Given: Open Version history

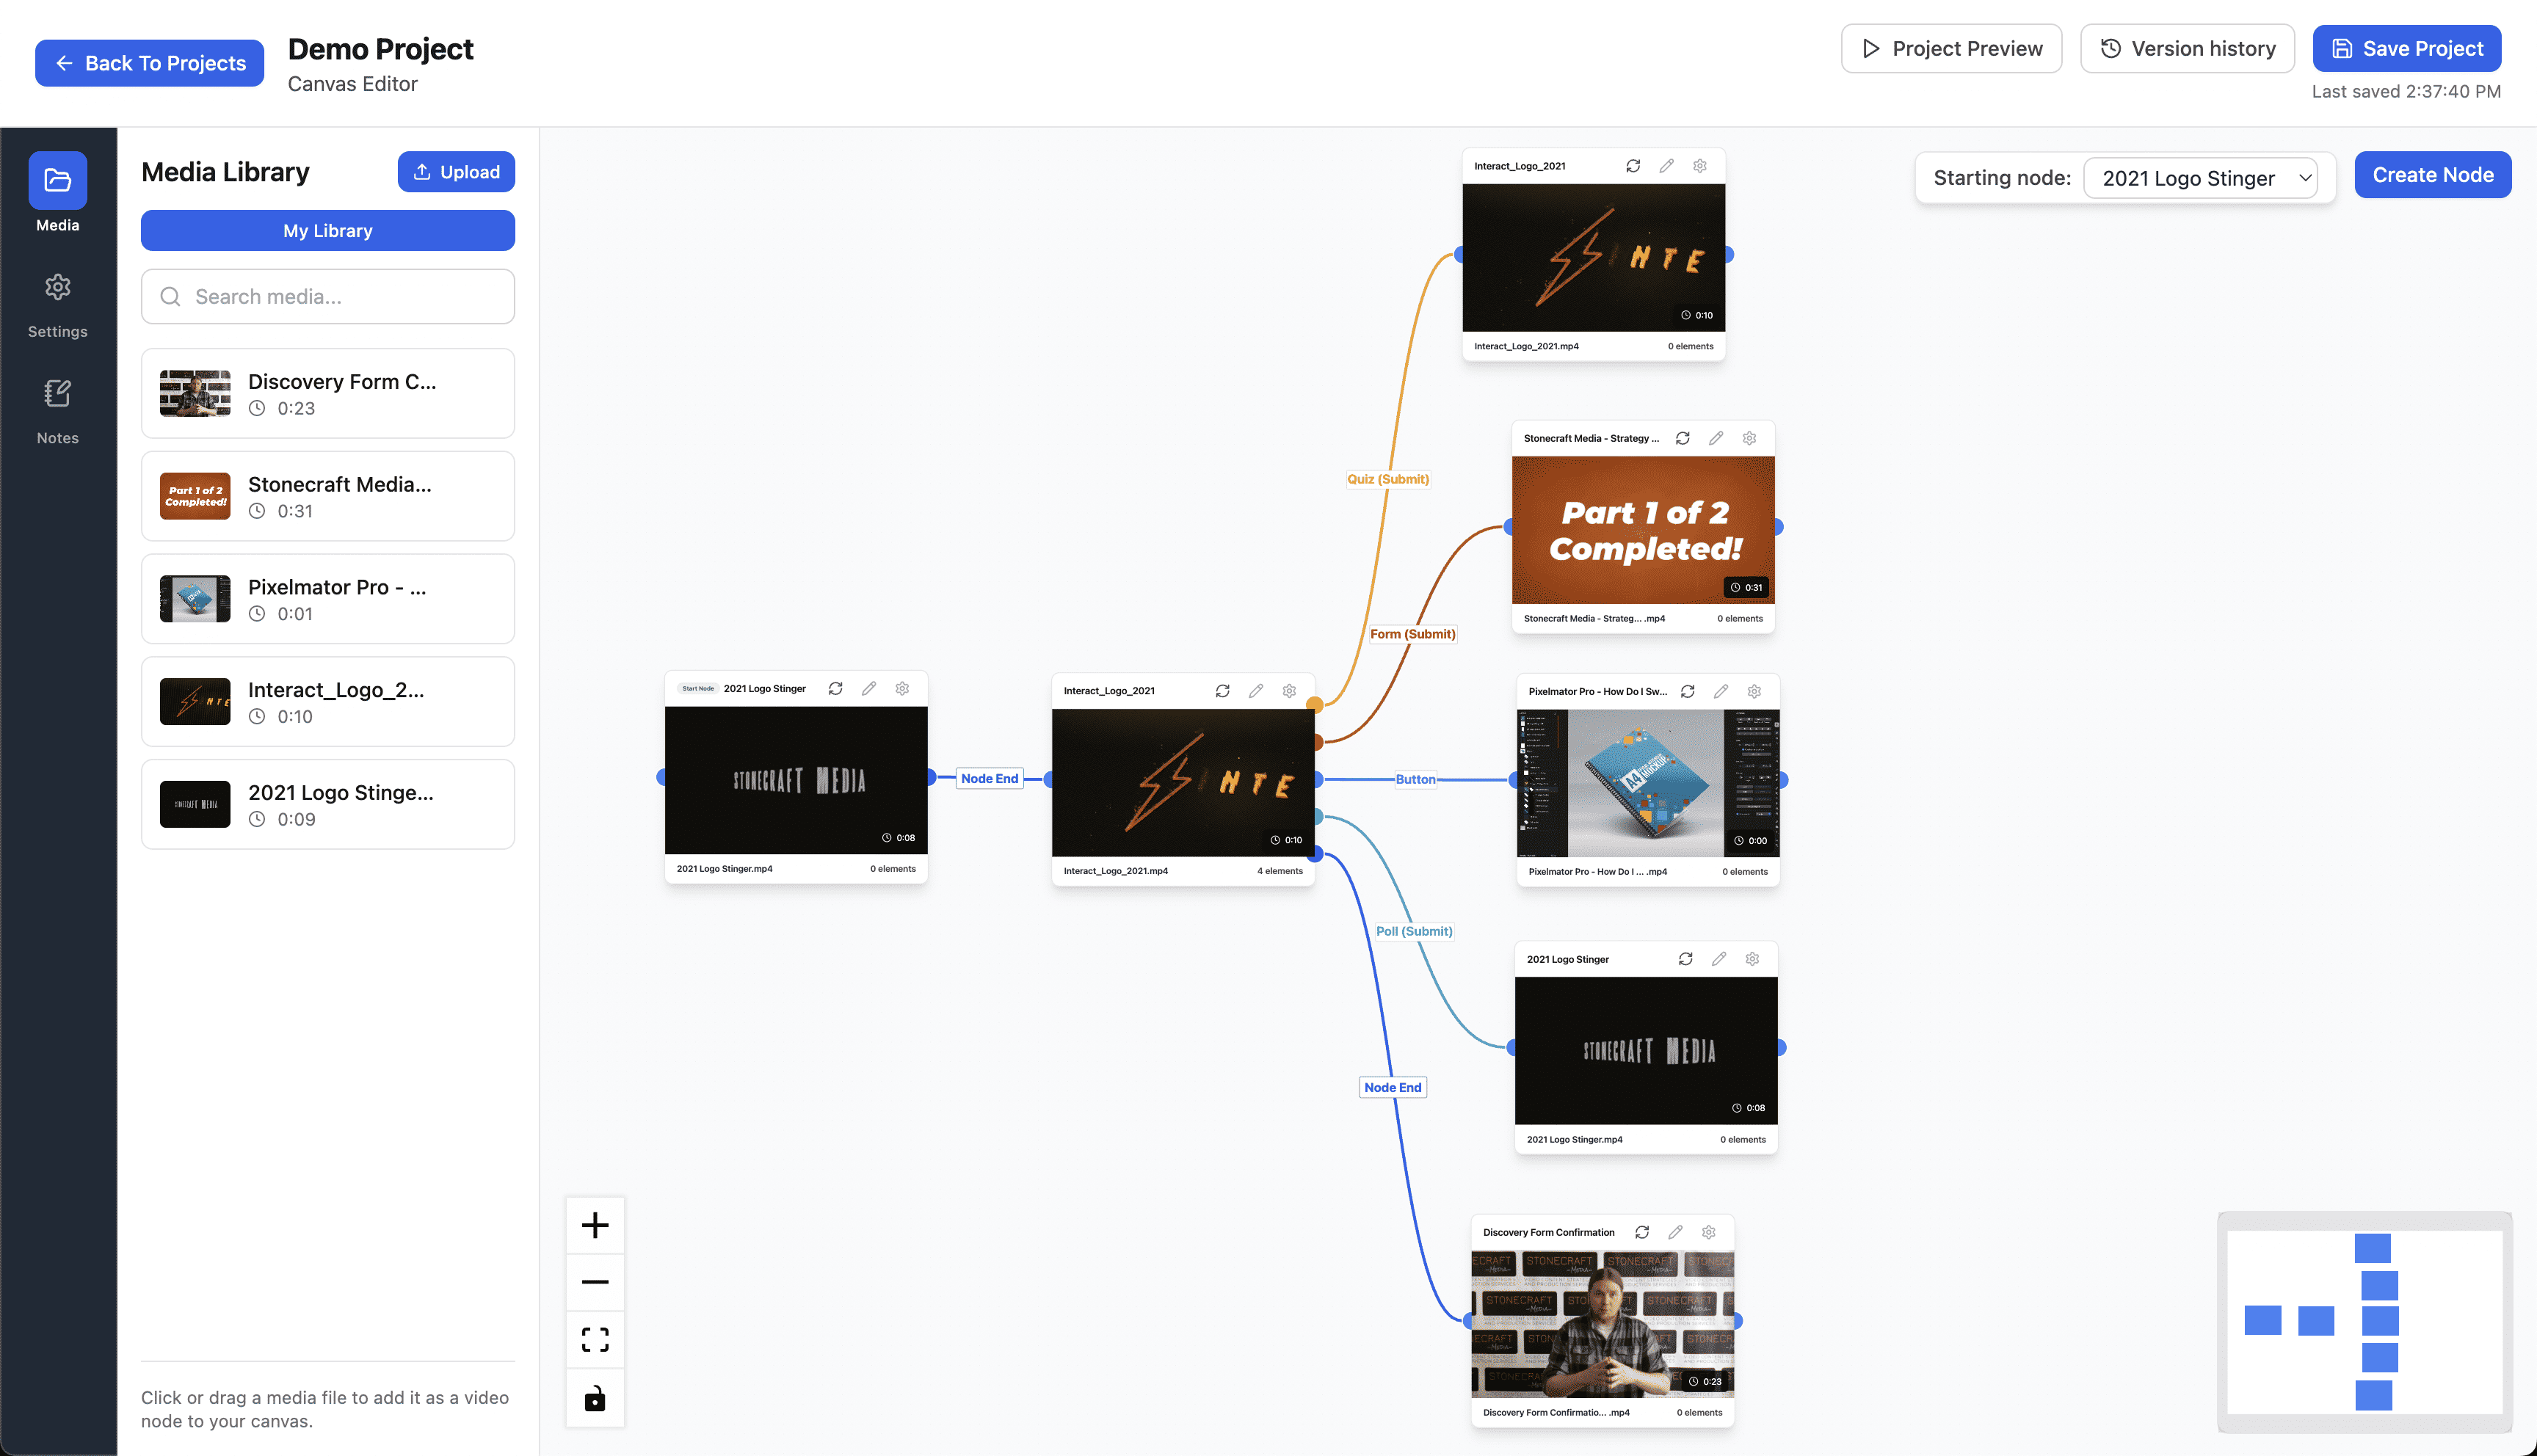Looking at the screenshot, I should coord(2187,48).
